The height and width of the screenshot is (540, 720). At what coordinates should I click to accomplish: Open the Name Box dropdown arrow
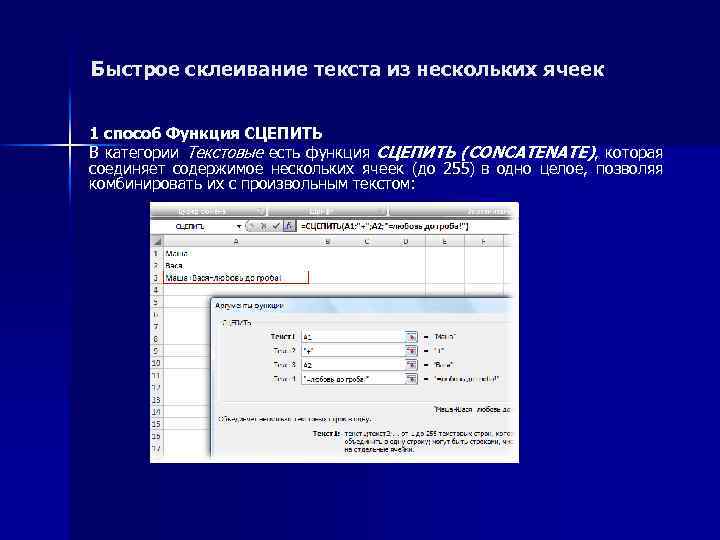coord(239,226)
